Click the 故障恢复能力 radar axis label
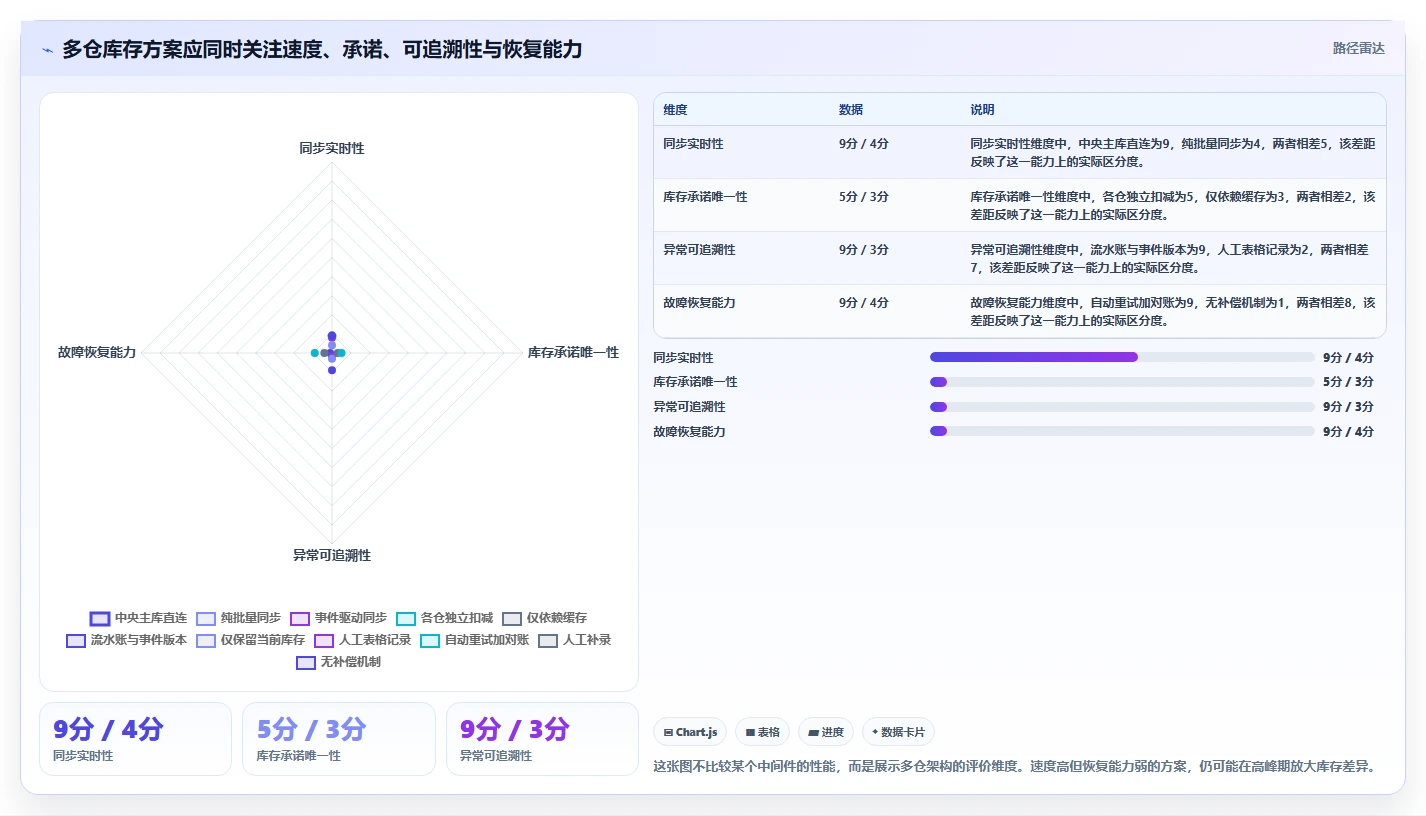1426x816 pixels. 97,353
